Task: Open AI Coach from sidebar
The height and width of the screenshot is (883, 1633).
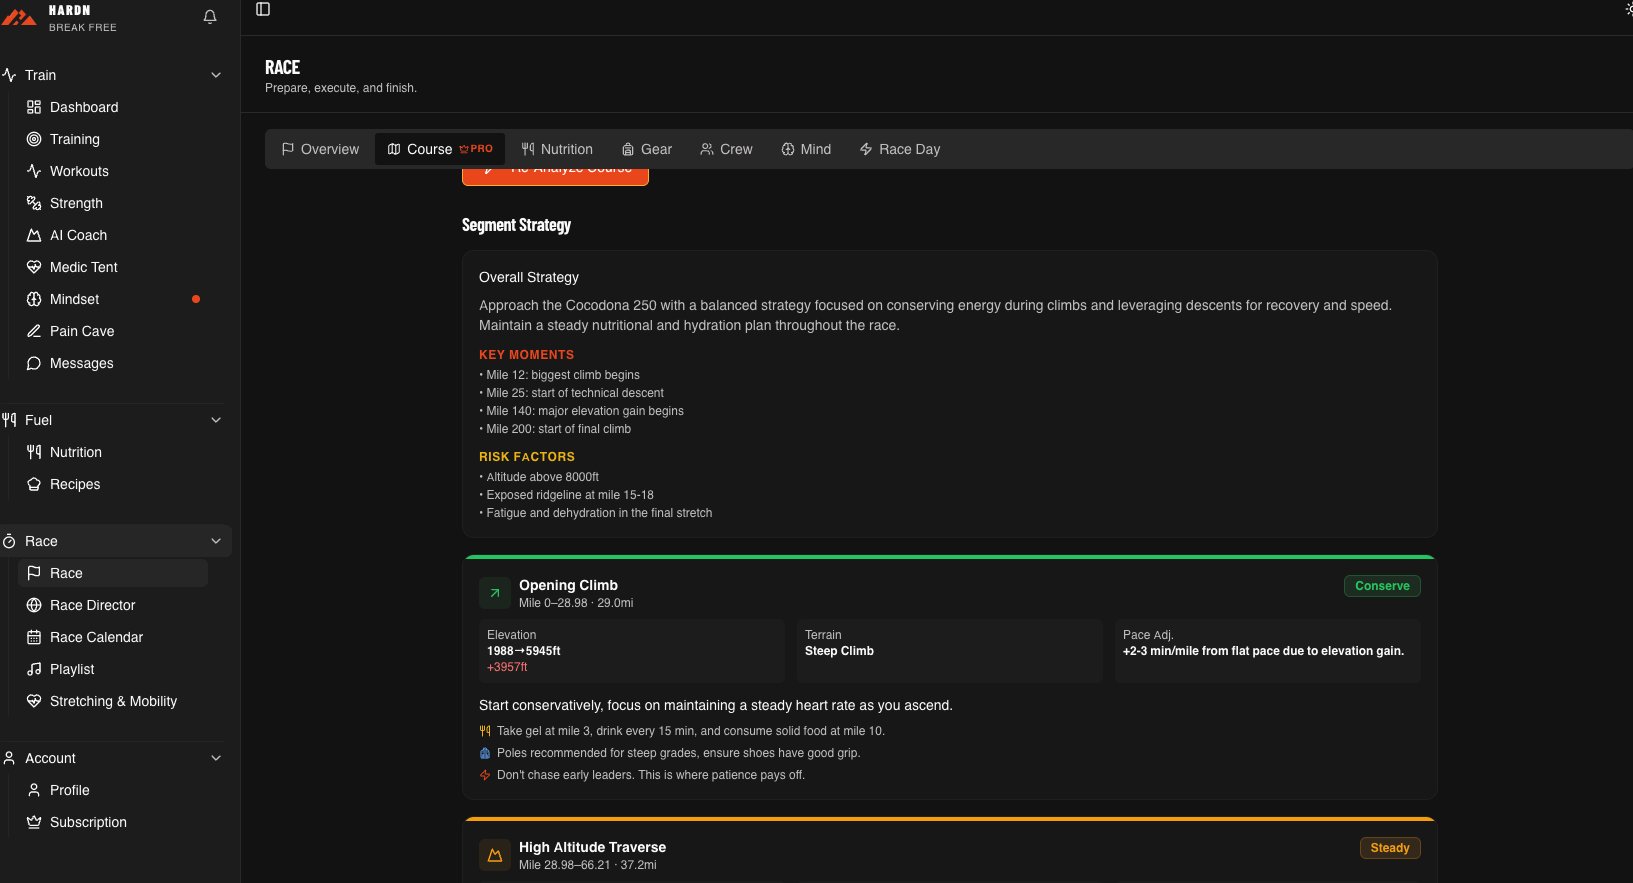Action: click(x=78, y=235)
